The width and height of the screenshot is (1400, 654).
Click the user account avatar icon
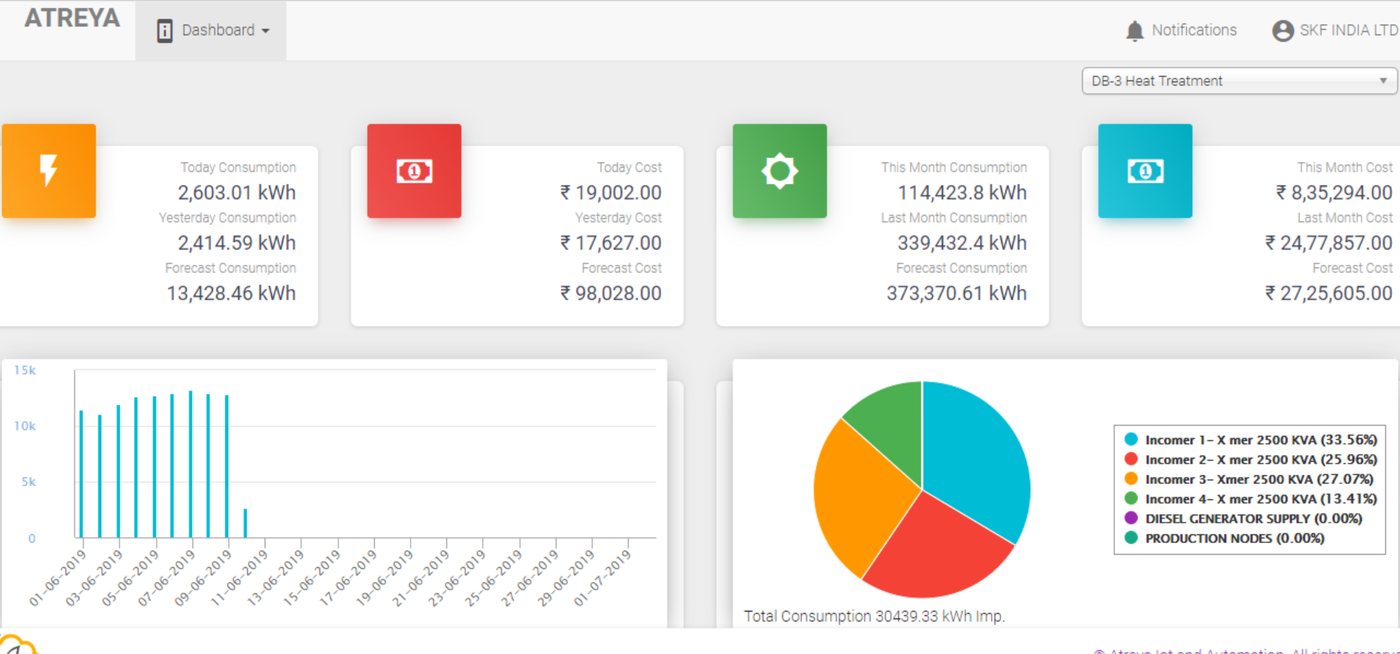tap(1283, 31)
